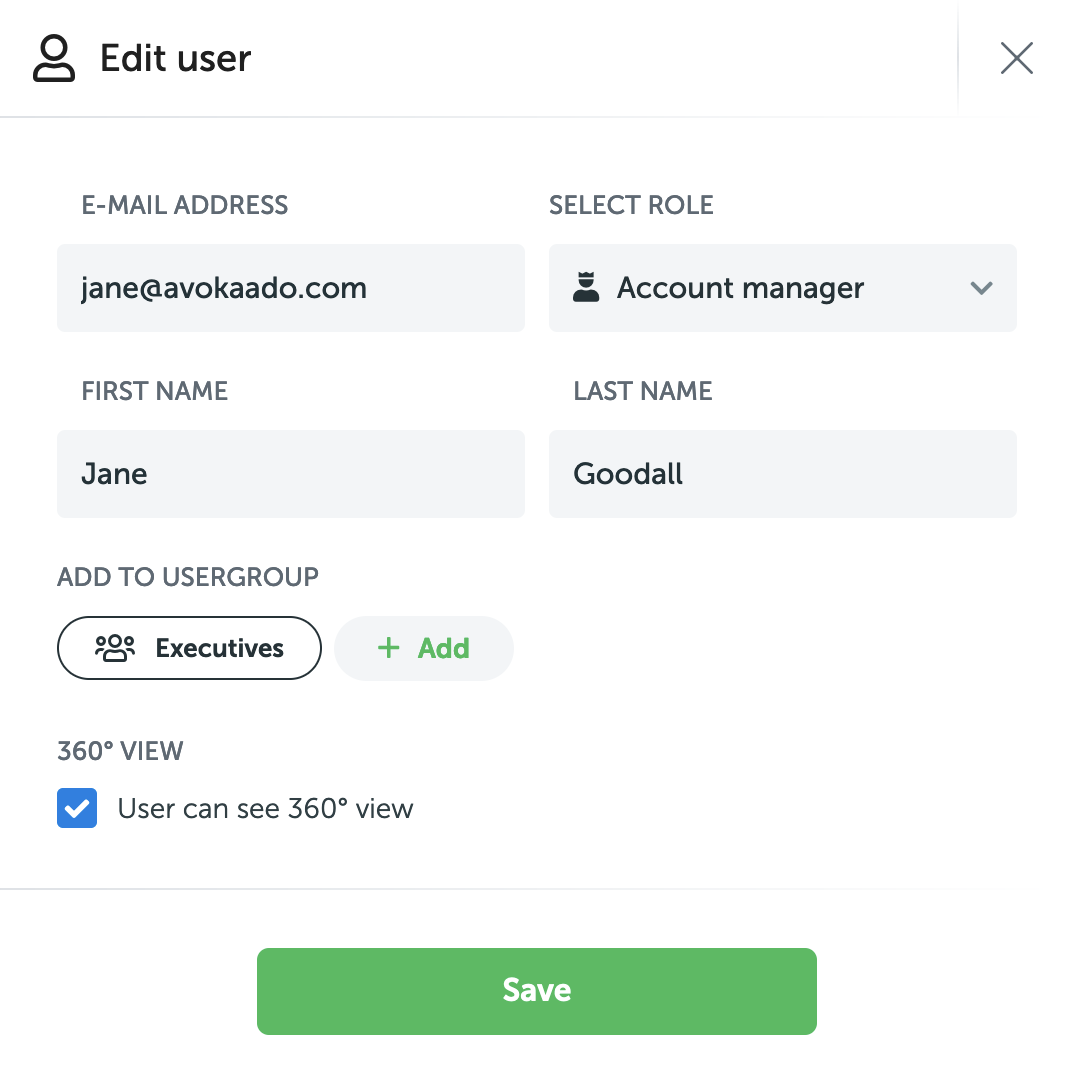This screenshot has width=1074, height=1088.
Task: Click the people group icon on Executives
Action: [115, 648]
